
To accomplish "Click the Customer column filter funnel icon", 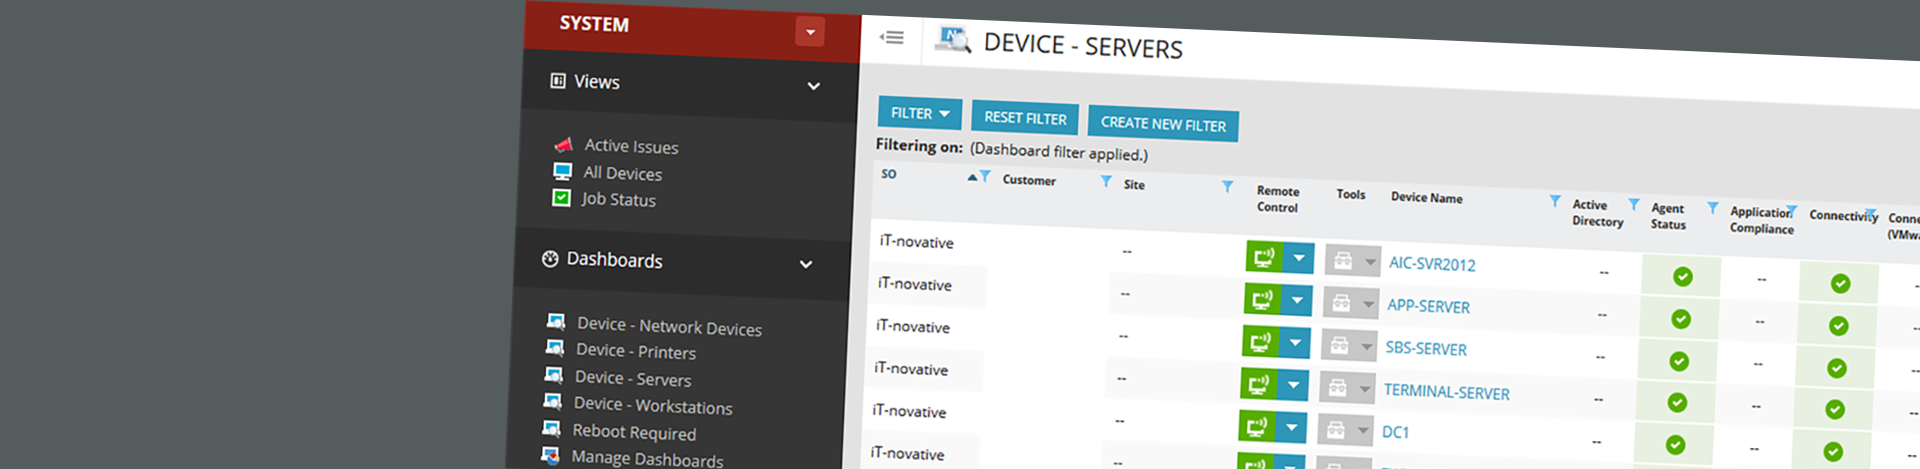I will click(x=1105, y=181).
